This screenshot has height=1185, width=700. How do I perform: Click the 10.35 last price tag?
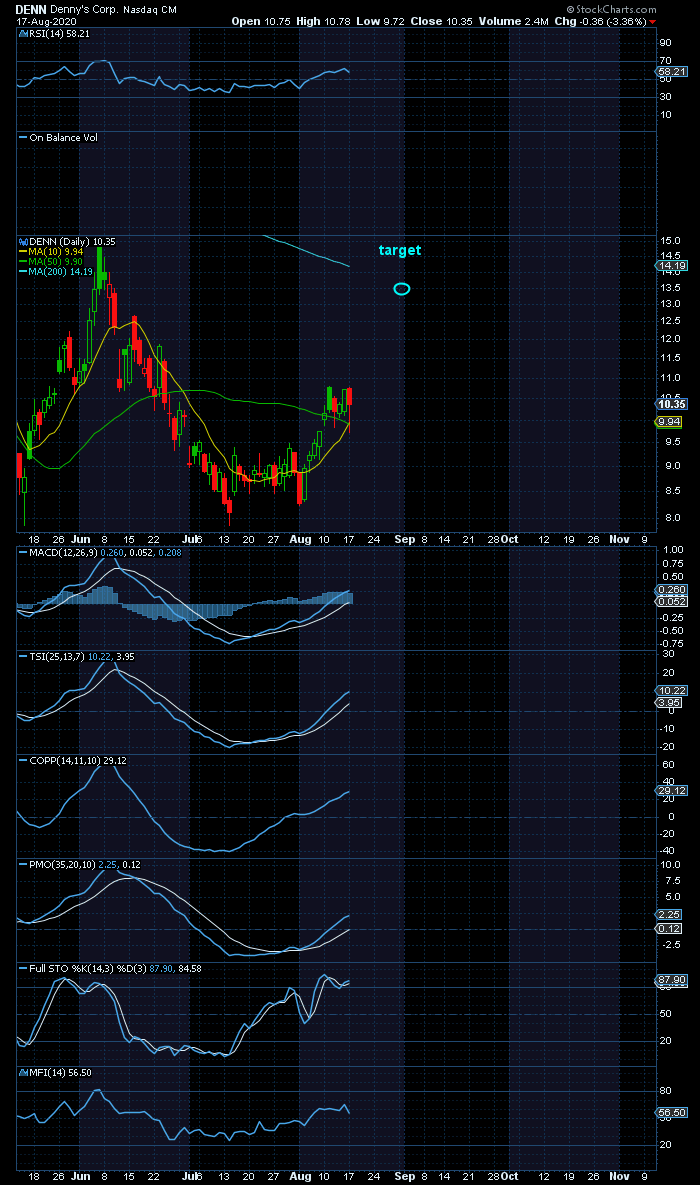tap(673, 404)
